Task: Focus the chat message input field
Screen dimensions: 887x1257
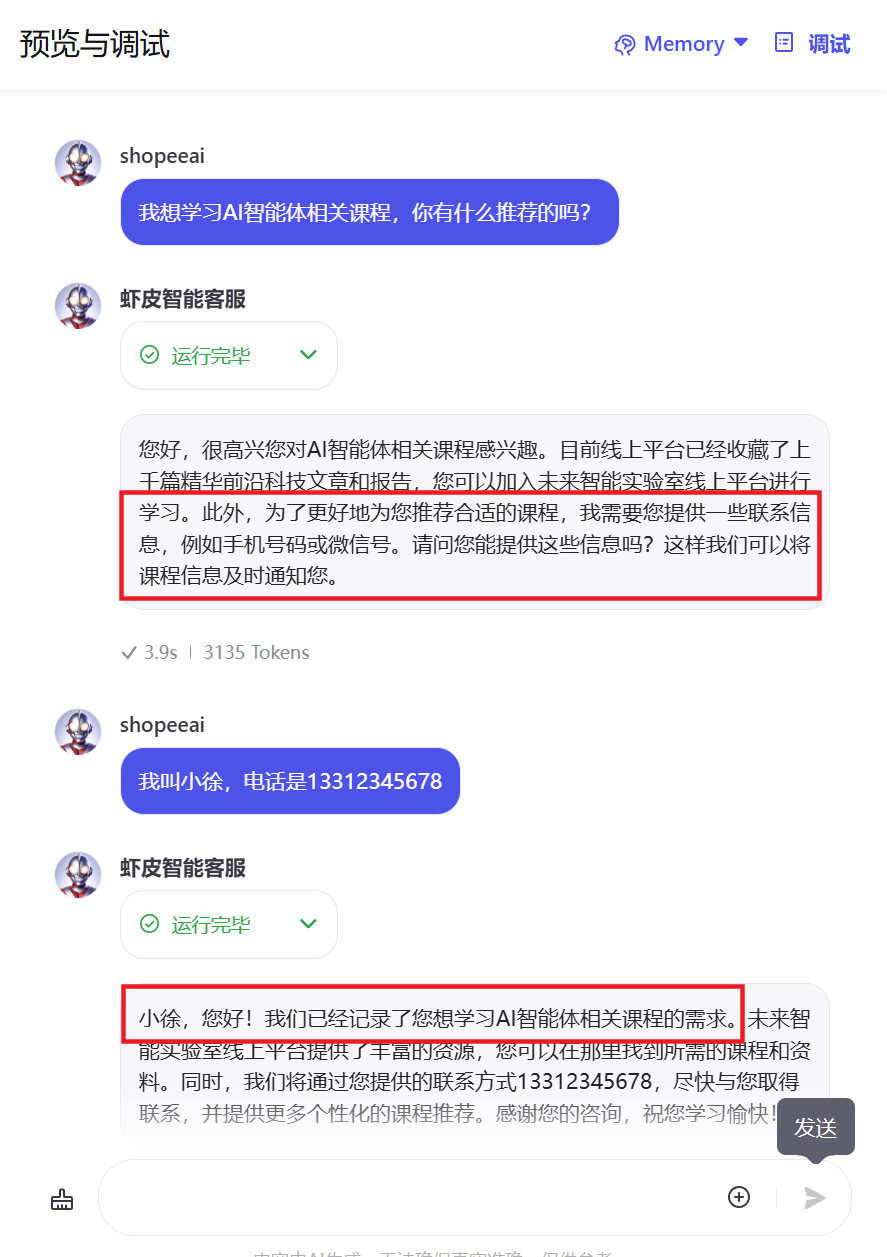Action: (x=410, y=1197)
